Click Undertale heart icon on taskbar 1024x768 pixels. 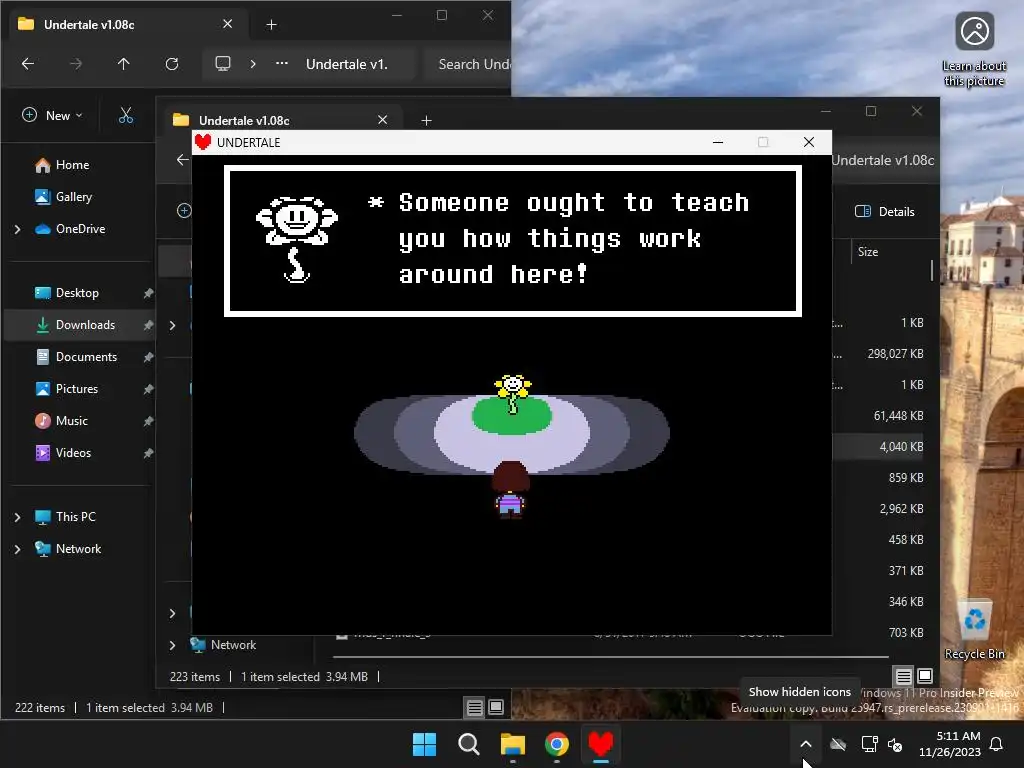pos(601,744)
